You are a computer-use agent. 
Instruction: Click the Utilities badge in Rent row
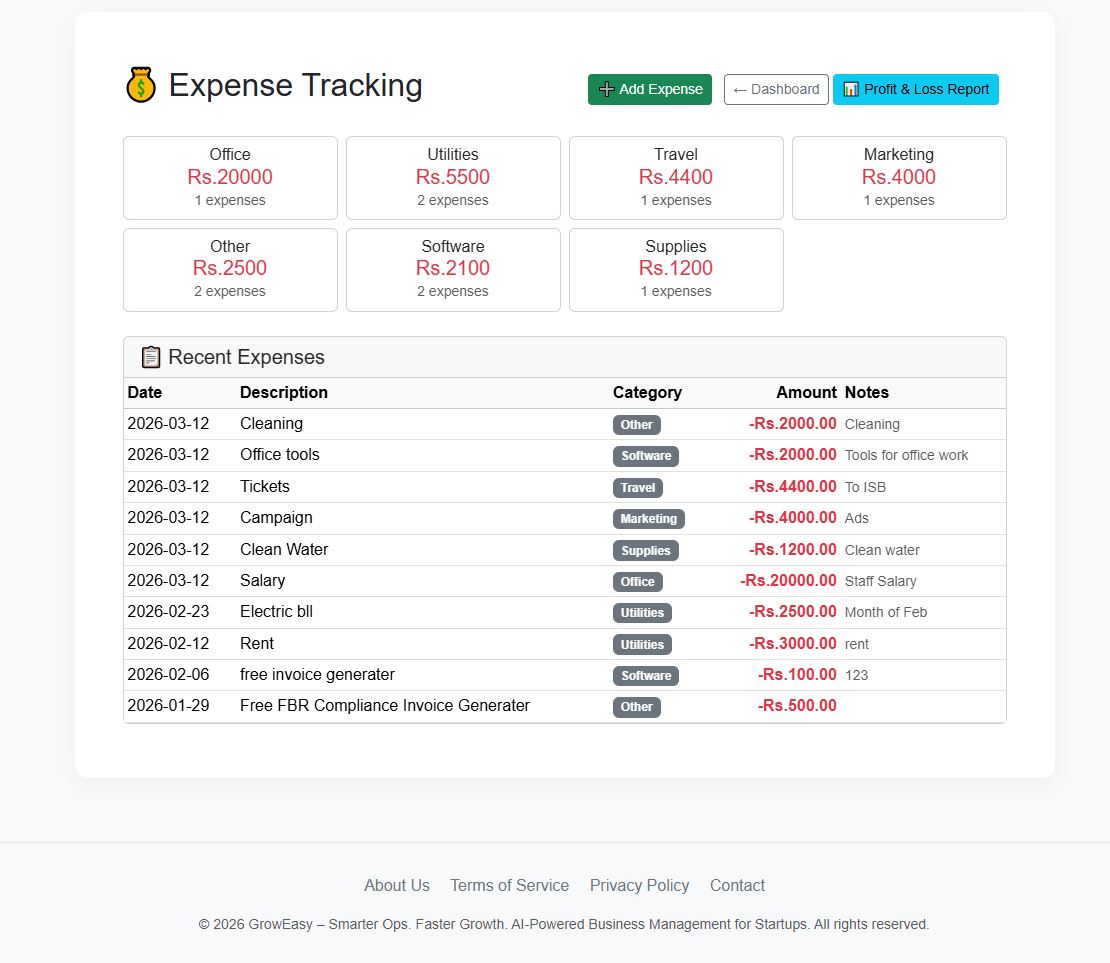coord(642,644)
